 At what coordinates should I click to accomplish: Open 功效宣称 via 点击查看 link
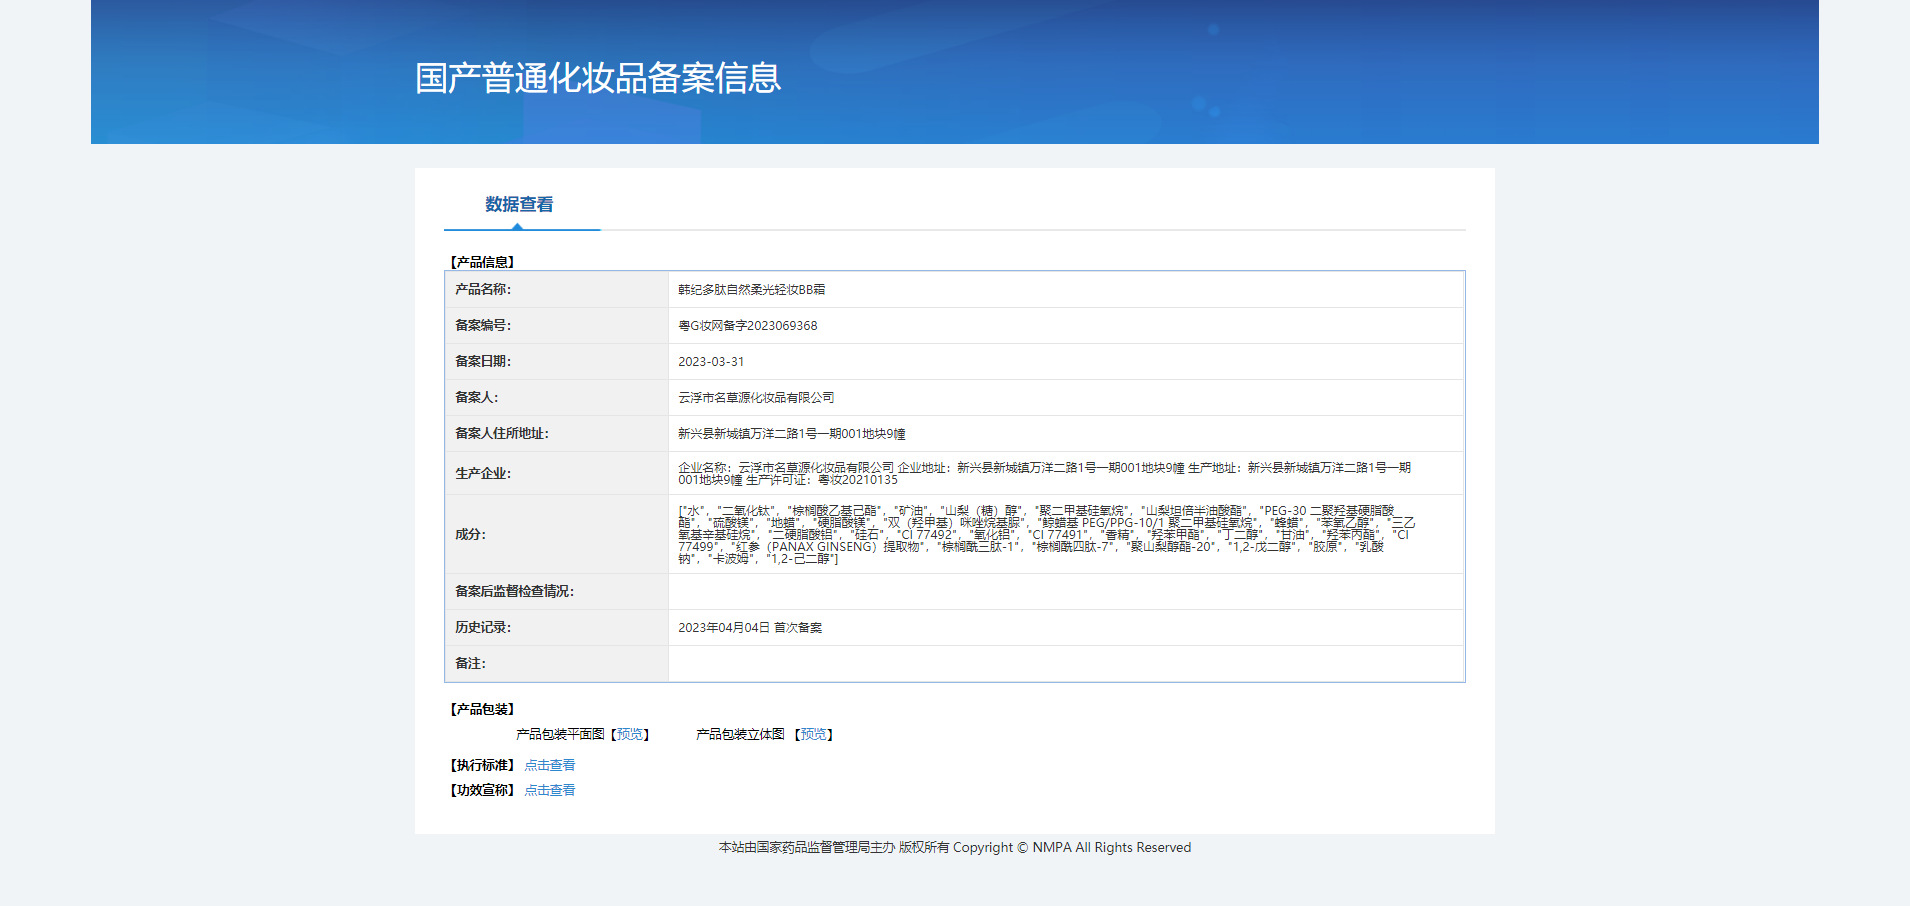(549, 789)
